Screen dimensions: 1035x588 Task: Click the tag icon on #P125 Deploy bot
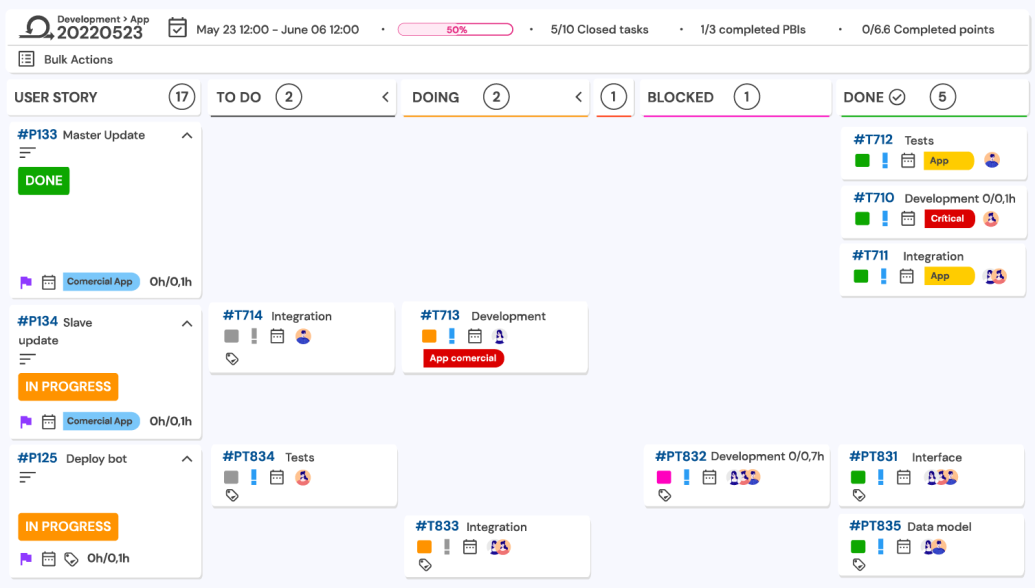click(x=71, y=559)
